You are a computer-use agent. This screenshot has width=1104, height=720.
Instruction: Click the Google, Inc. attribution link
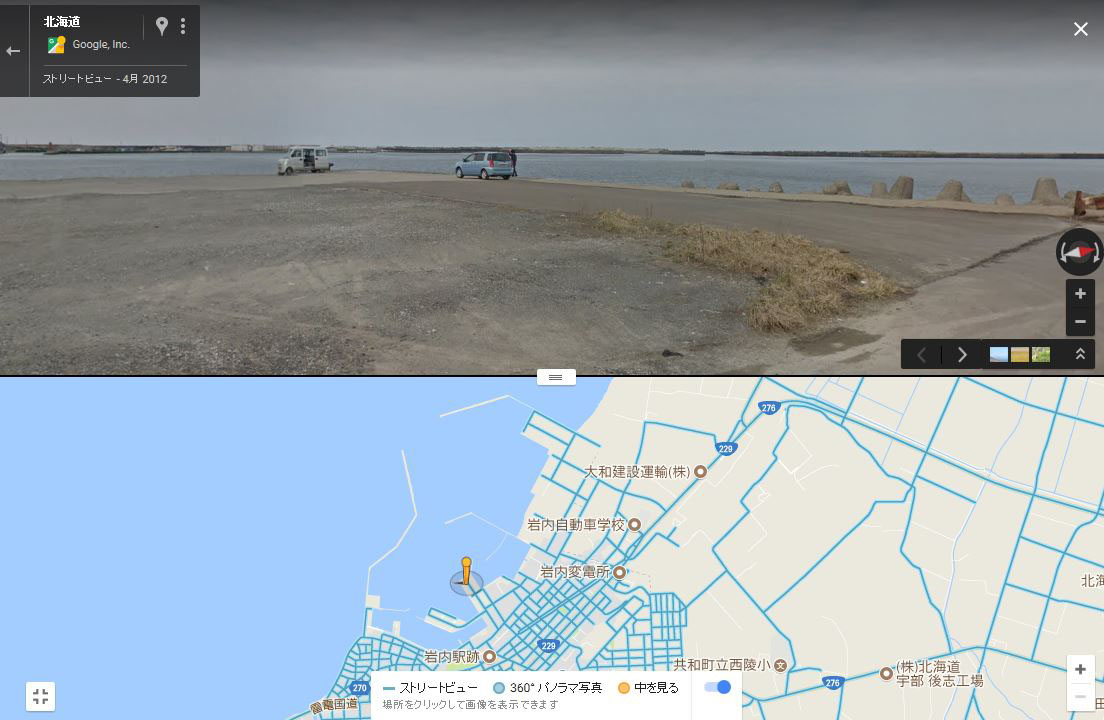click(101, 44)
